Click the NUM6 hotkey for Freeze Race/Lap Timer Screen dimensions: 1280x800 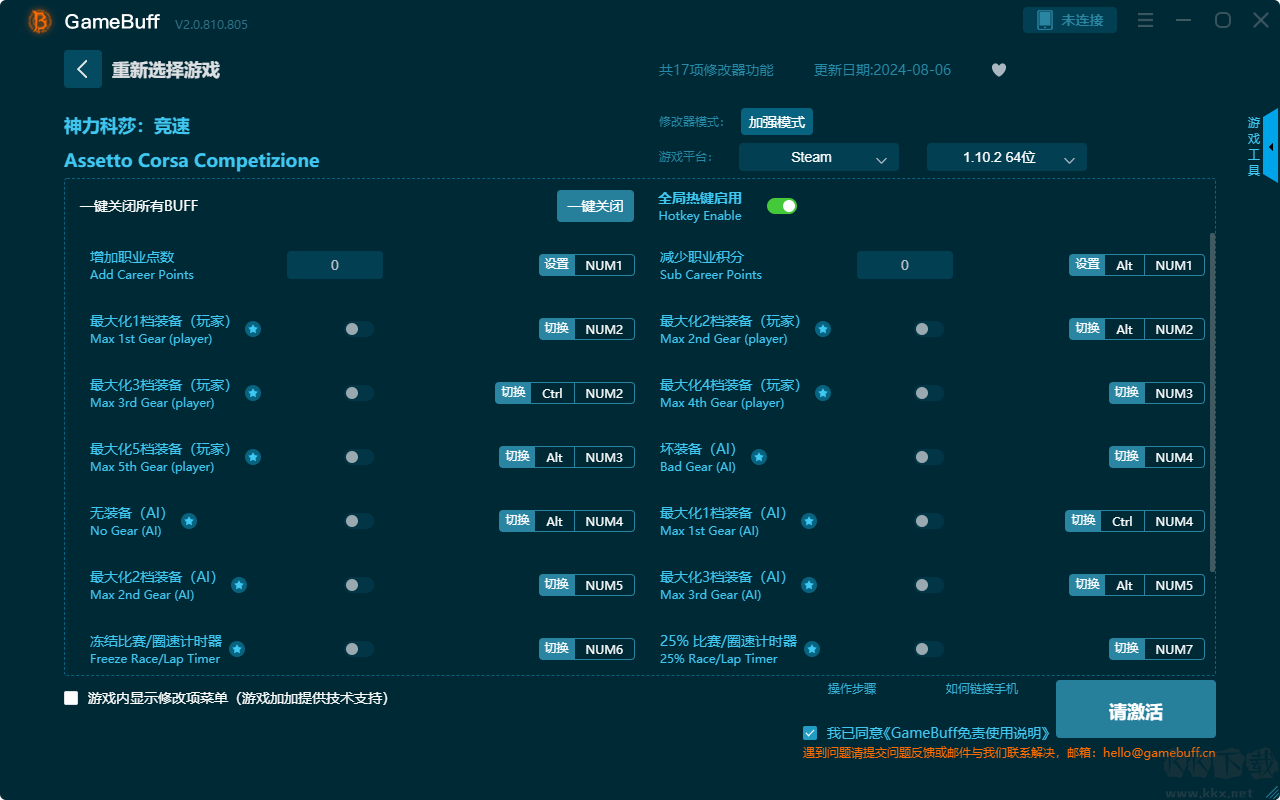604,649
